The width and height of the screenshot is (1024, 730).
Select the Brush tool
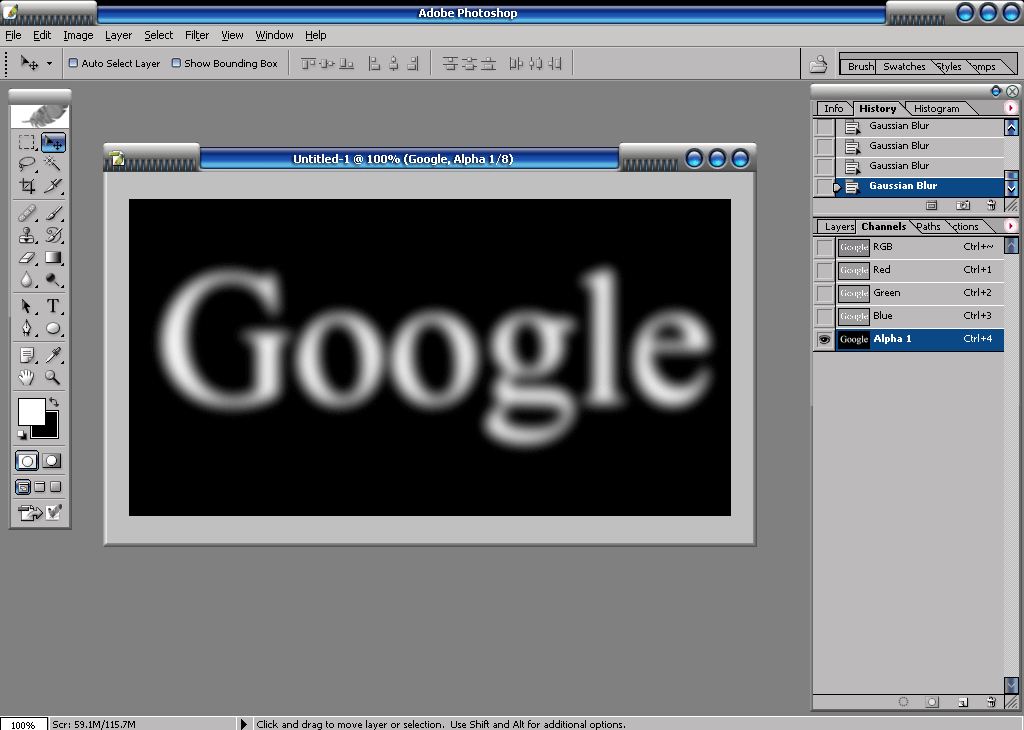53,213
